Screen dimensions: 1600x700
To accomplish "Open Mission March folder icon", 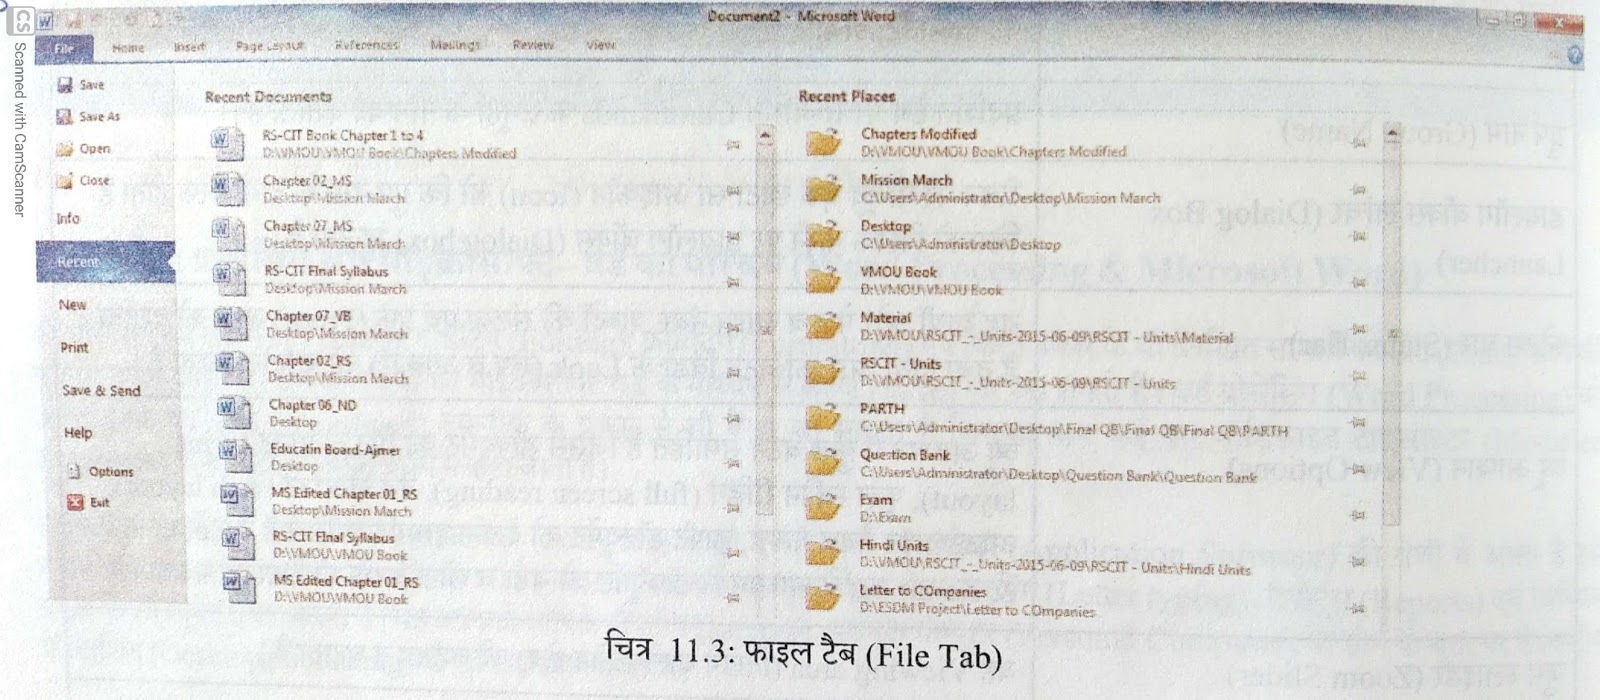I will click(825, 189).
